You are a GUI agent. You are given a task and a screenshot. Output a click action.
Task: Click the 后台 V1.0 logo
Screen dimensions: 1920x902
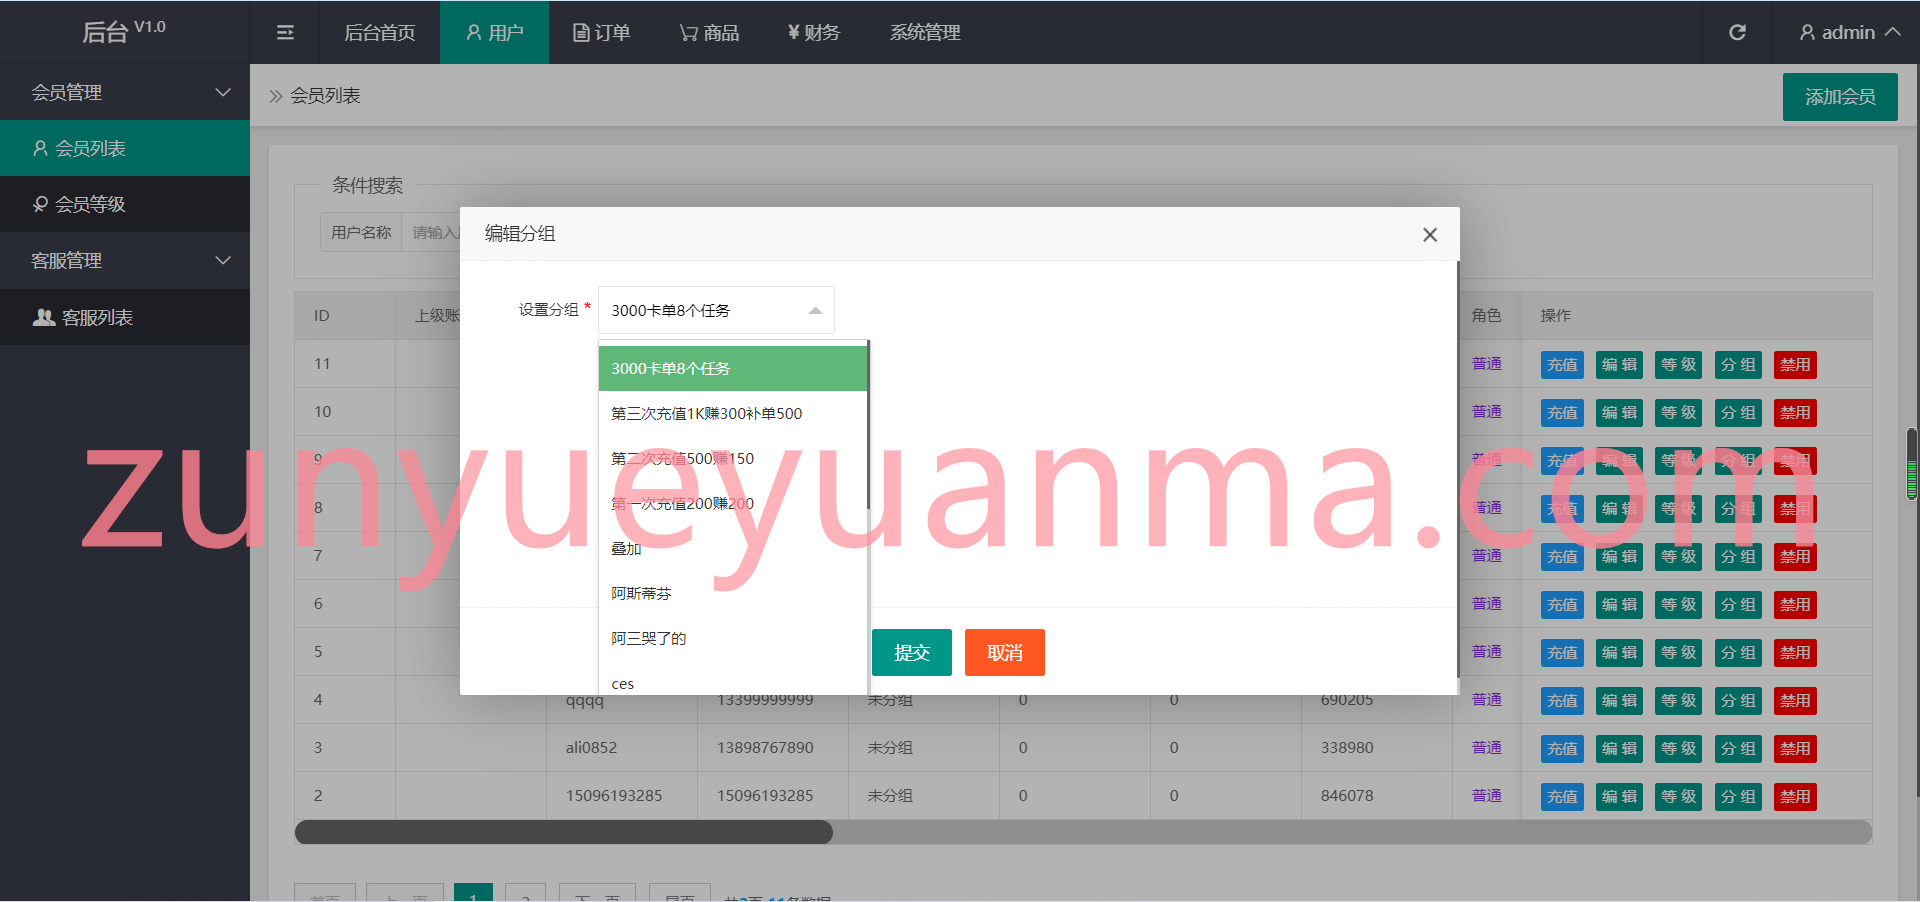point(124,32)
